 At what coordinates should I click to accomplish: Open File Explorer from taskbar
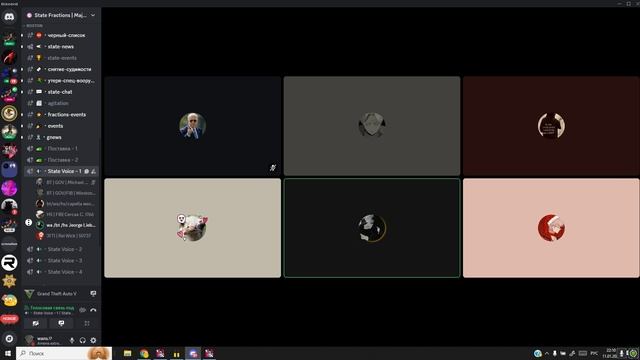[x=127, y=353]
